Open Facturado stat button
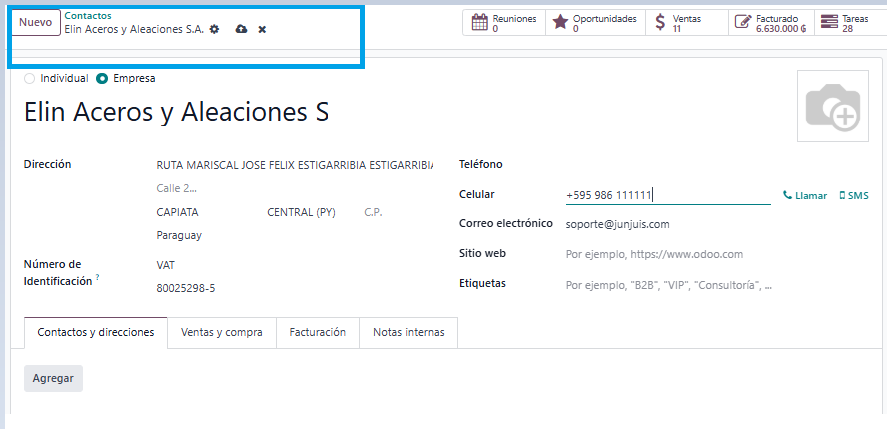The width and height of the screenshot is (887, 429). [769, 23]
